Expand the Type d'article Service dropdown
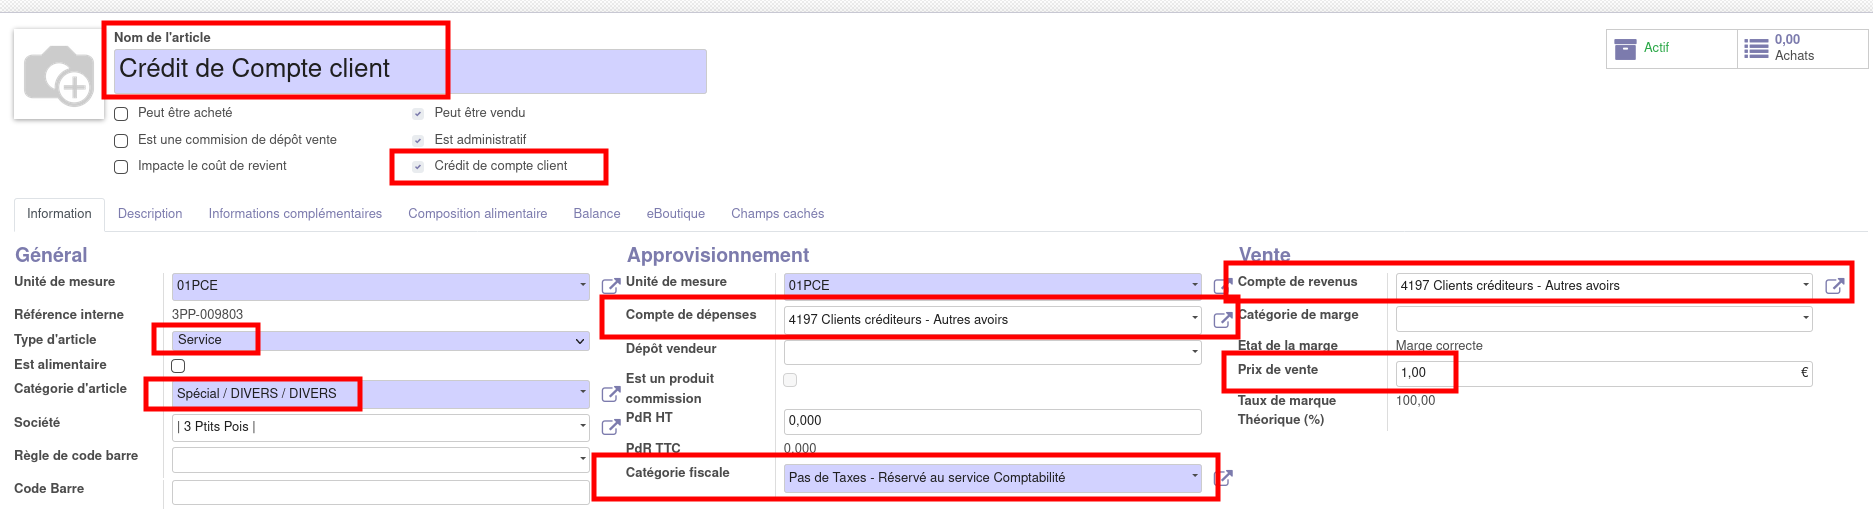The width and height of the screenshot is (1873, 509). pyautogui.click(x=380, y=341)
